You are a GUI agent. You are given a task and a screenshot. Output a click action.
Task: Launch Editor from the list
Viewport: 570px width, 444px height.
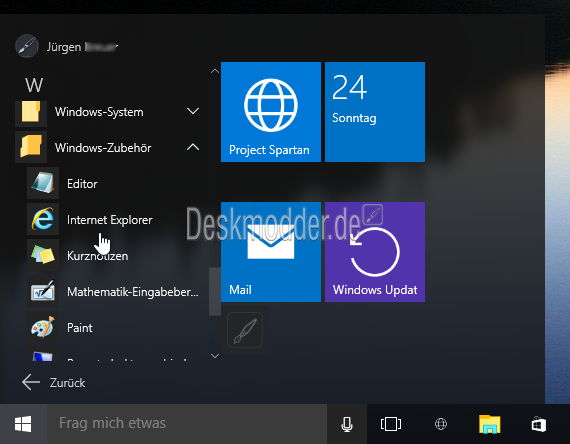(x=114, y=183)
